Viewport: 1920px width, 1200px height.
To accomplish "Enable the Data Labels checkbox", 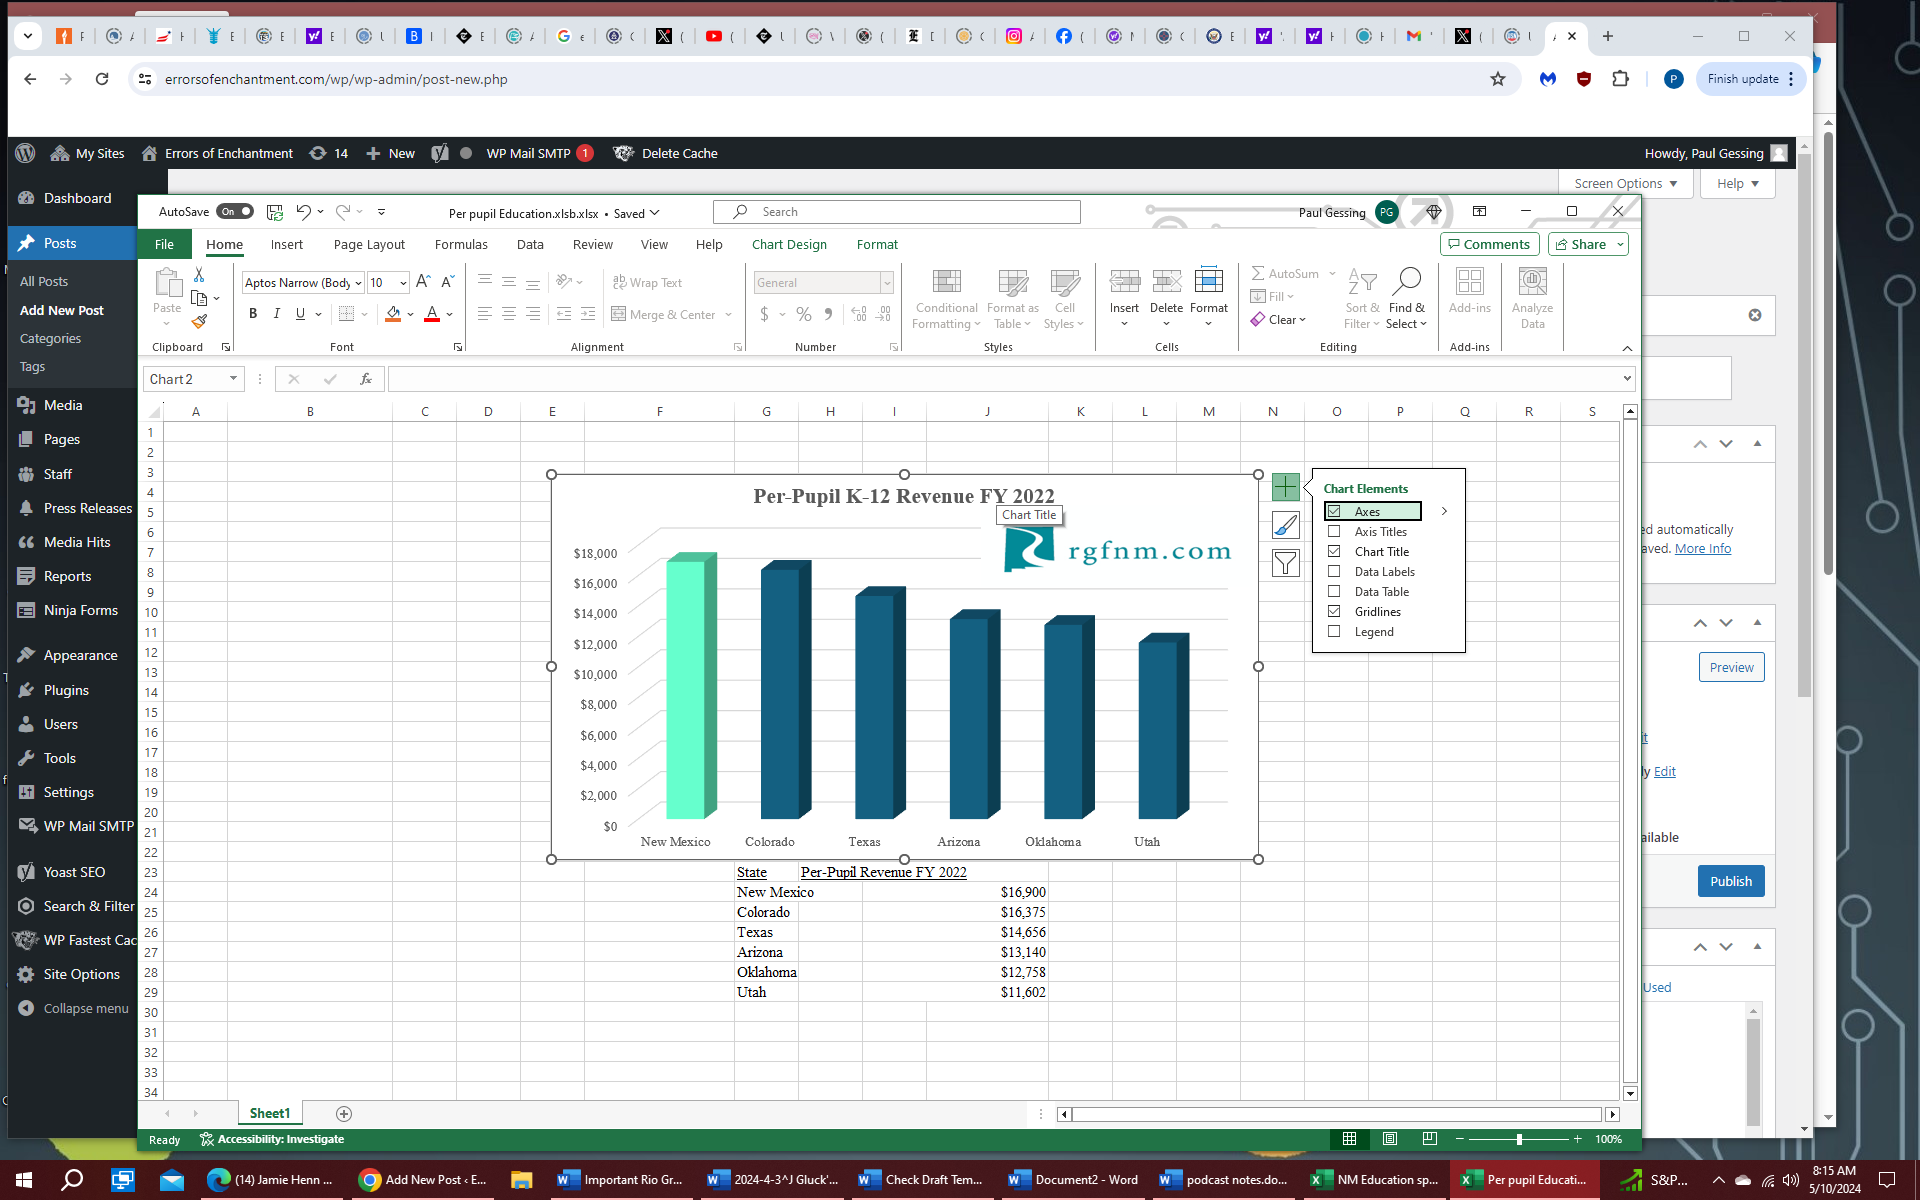I will point(1334,572).
